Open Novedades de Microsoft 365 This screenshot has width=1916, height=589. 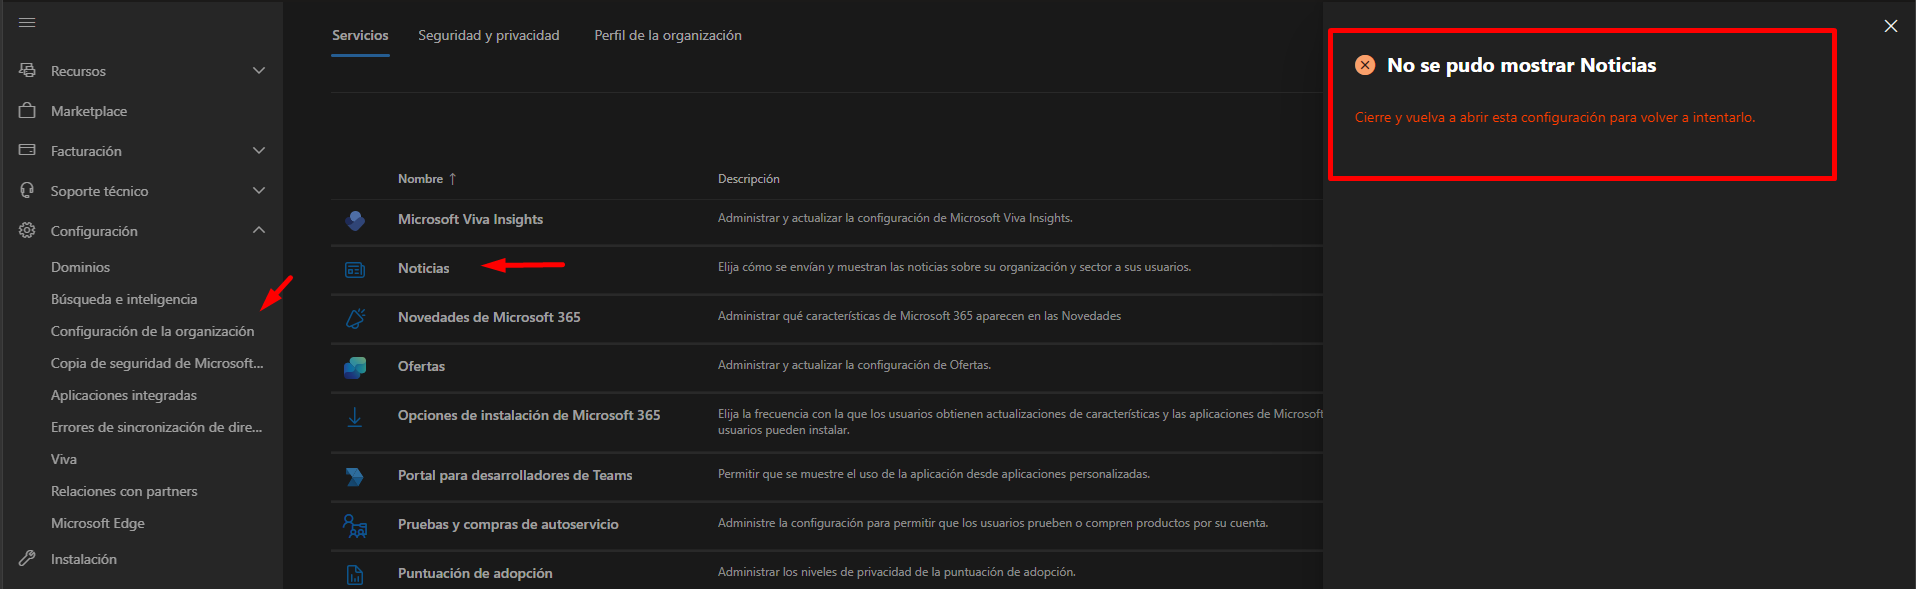tap(489, 317)
